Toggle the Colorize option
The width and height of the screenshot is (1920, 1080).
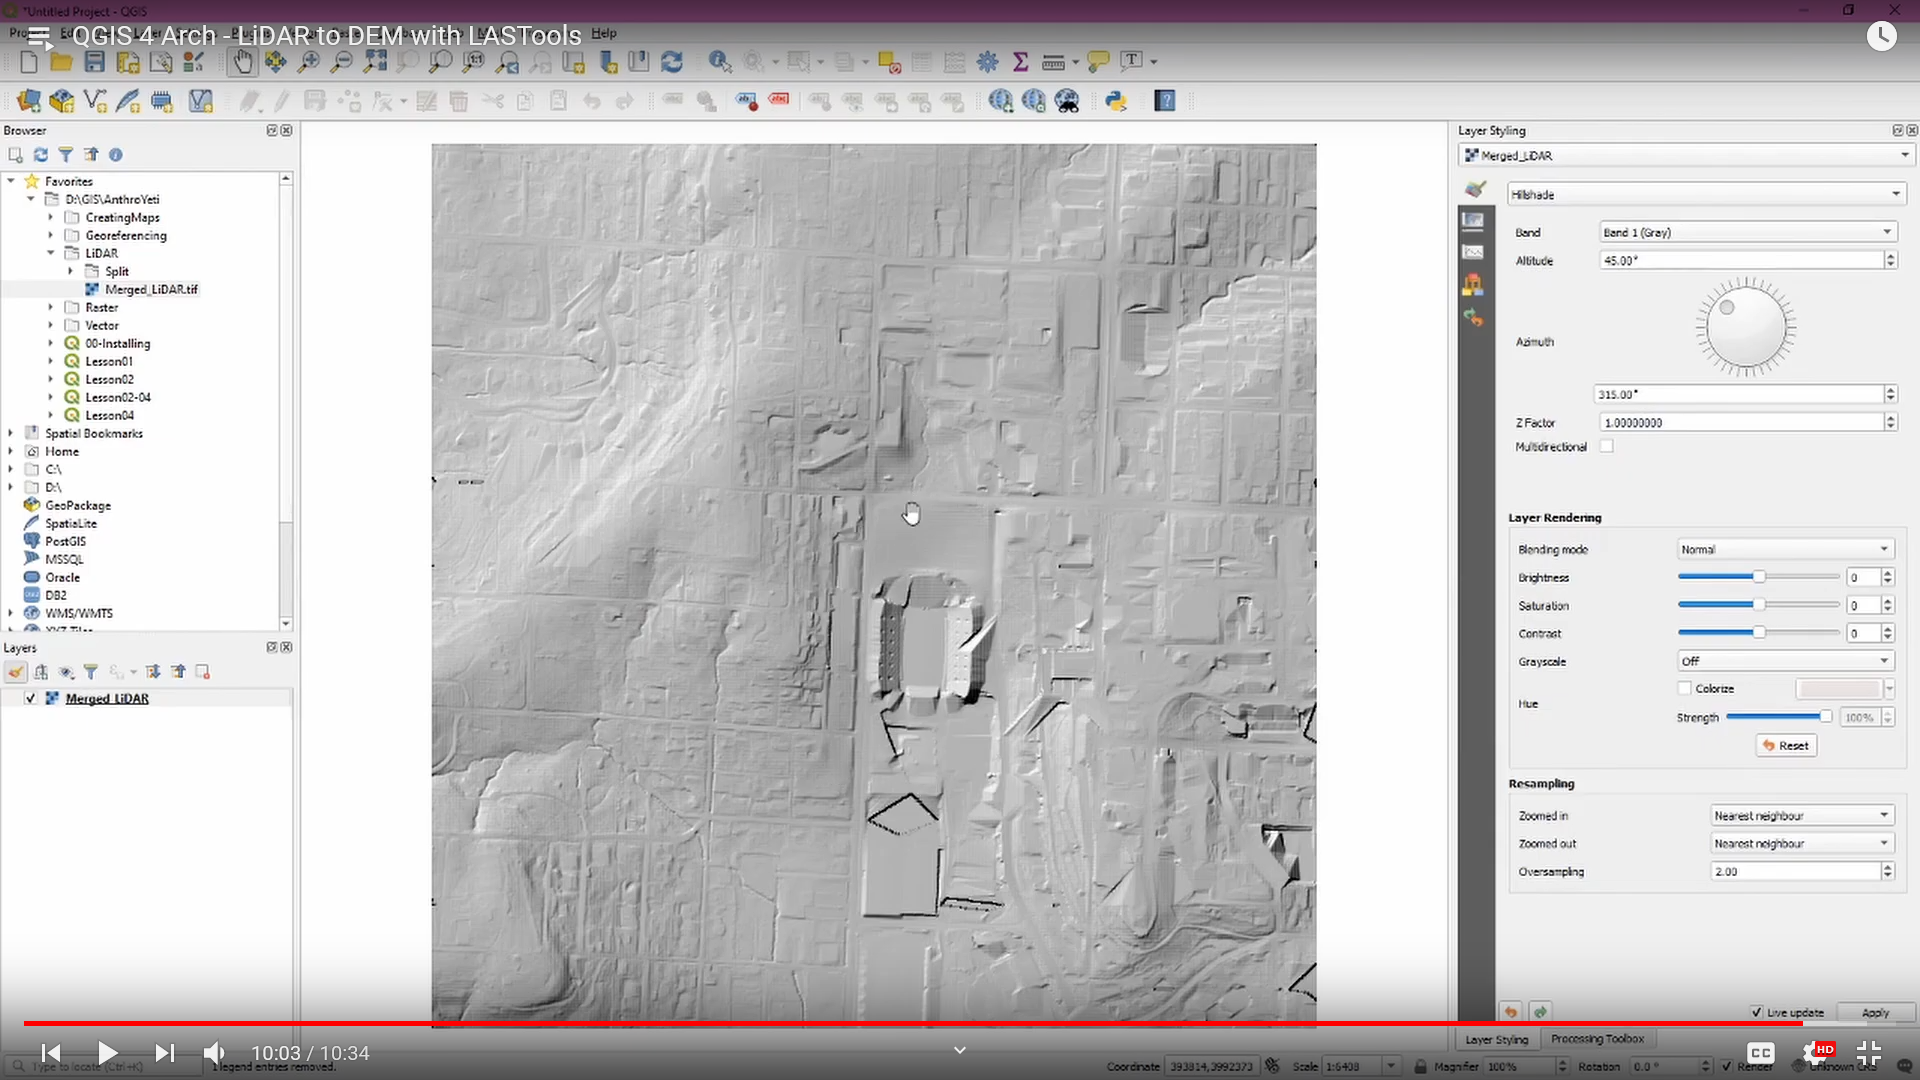click(x=1685, y=688)
